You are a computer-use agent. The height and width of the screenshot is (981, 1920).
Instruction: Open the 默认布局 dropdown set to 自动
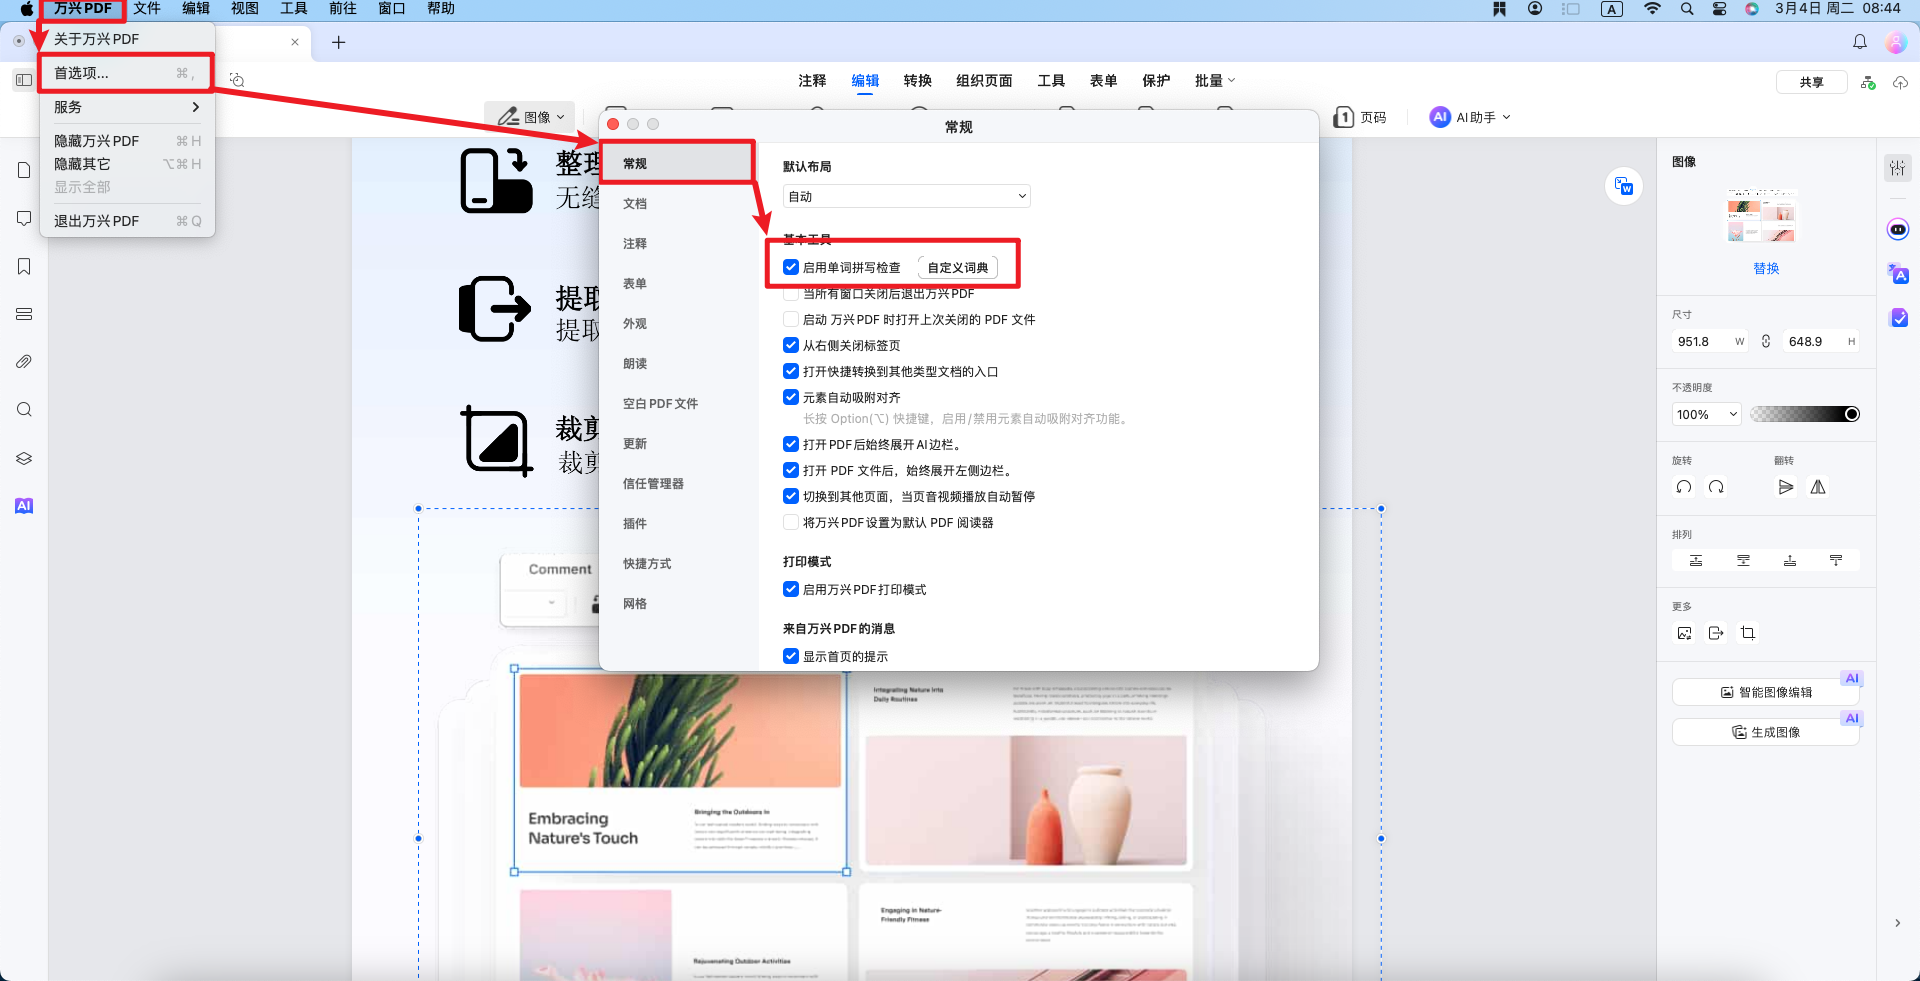[906, 195]
